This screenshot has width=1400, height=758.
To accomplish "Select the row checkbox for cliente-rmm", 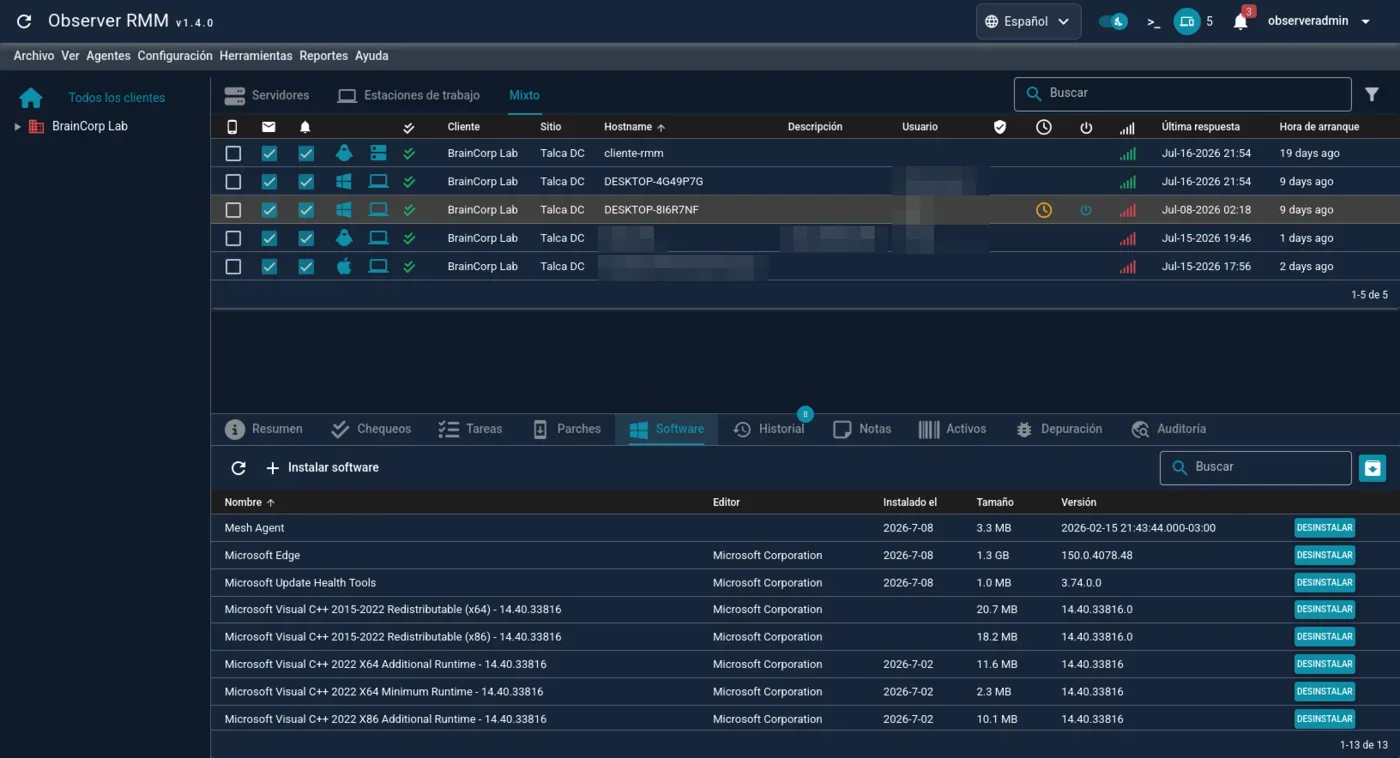I will 233,154.
